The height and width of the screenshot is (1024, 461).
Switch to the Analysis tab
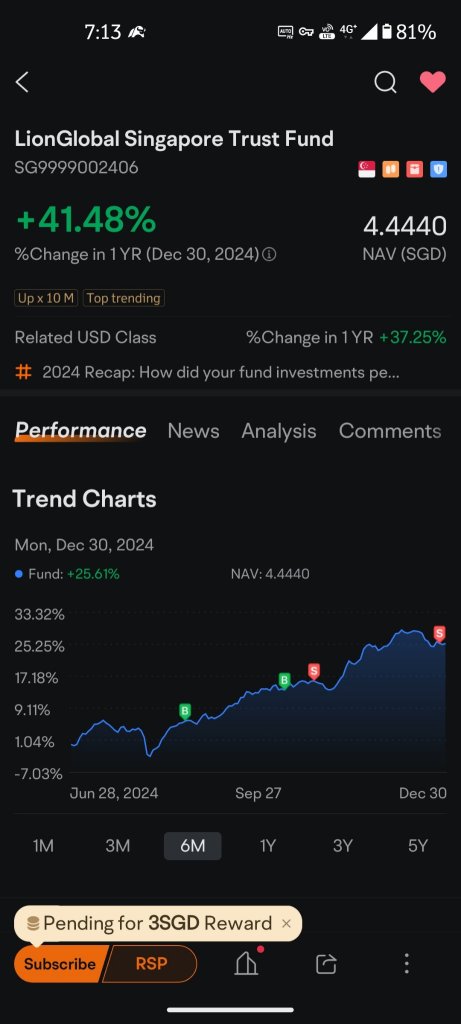point(279,431)
